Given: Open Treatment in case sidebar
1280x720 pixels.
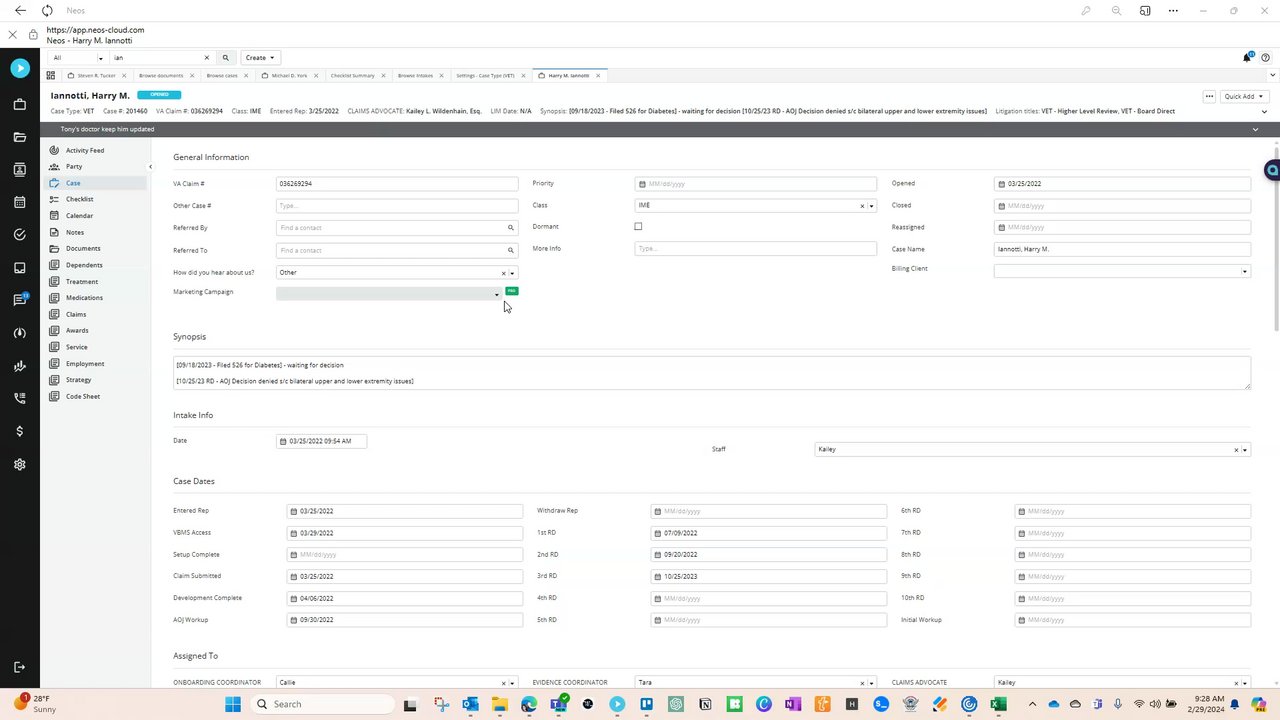Looking at the screenshot, I should point(82,282).
